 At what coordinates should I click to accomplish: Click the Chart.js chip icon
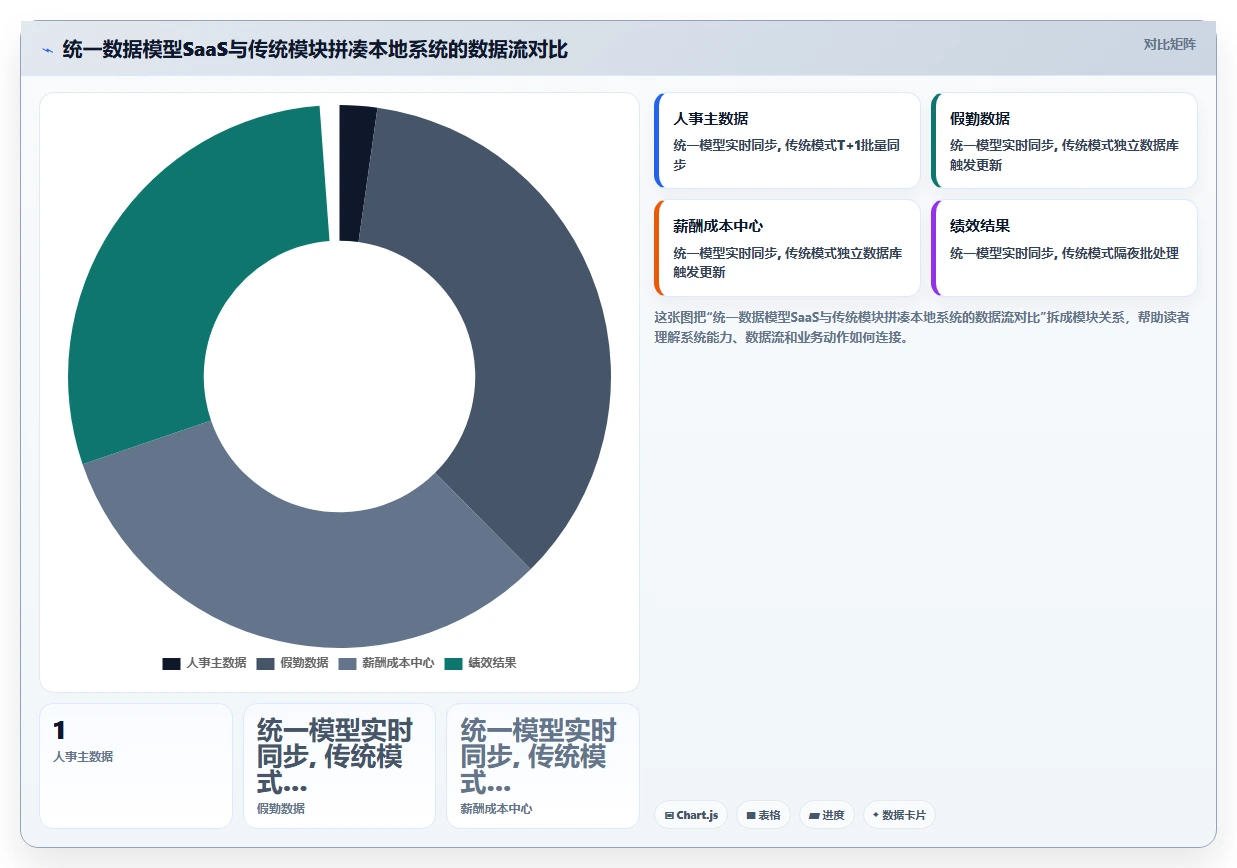pos(669,816)
